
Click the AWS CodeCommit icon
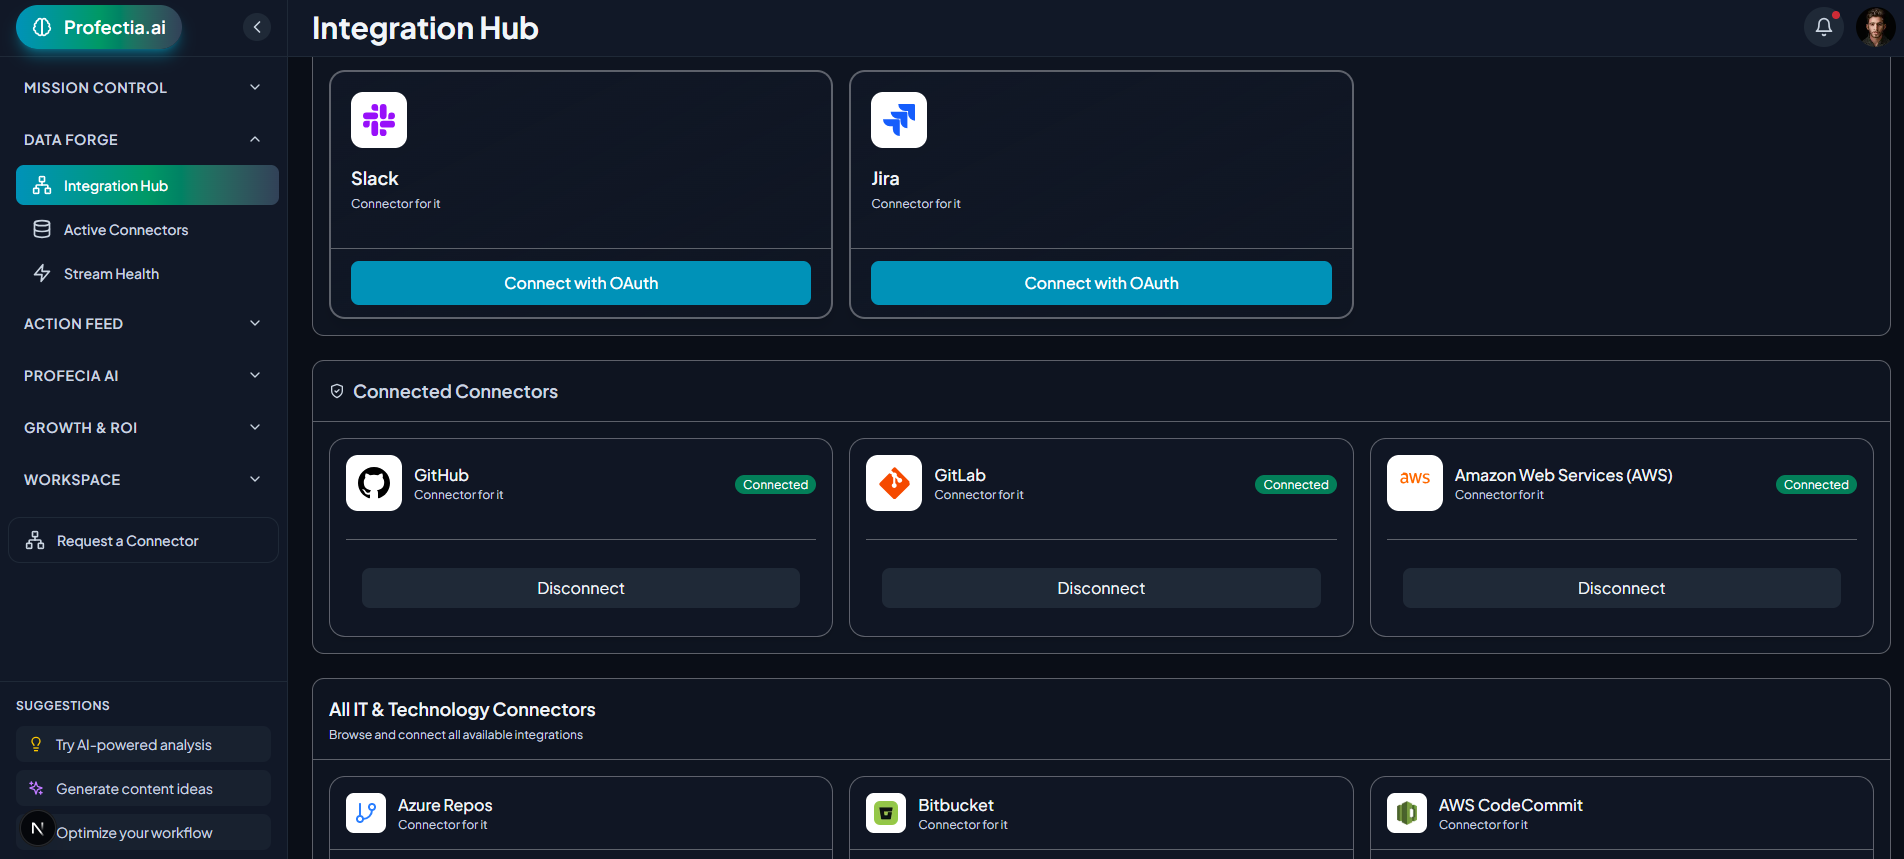(x=1407, y=813)
